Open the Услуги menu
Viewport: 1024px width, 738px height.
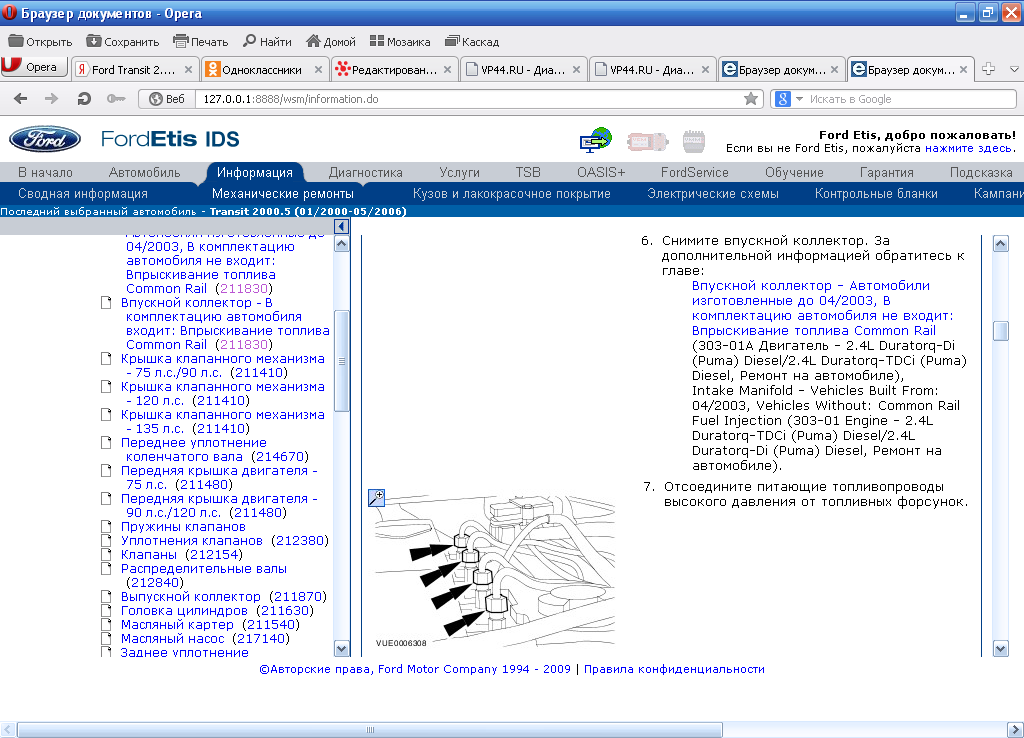pos(459,172)
